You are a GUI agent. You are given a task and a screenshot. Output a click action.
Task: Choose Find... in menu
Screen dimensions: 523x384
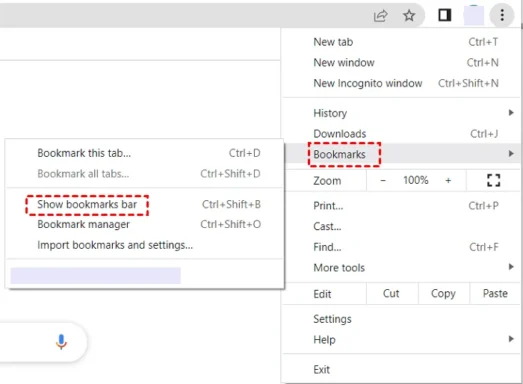(401, 247)
